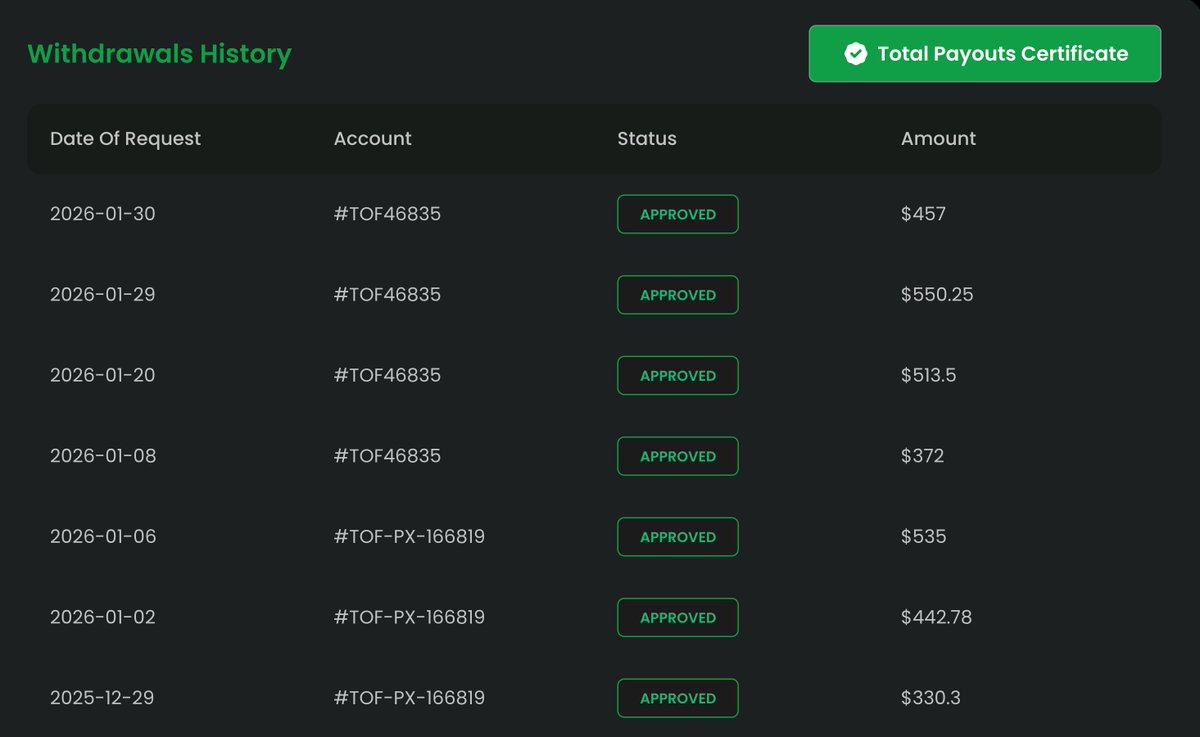
Task: Select the $457 amount
Action: pos(923,214)
